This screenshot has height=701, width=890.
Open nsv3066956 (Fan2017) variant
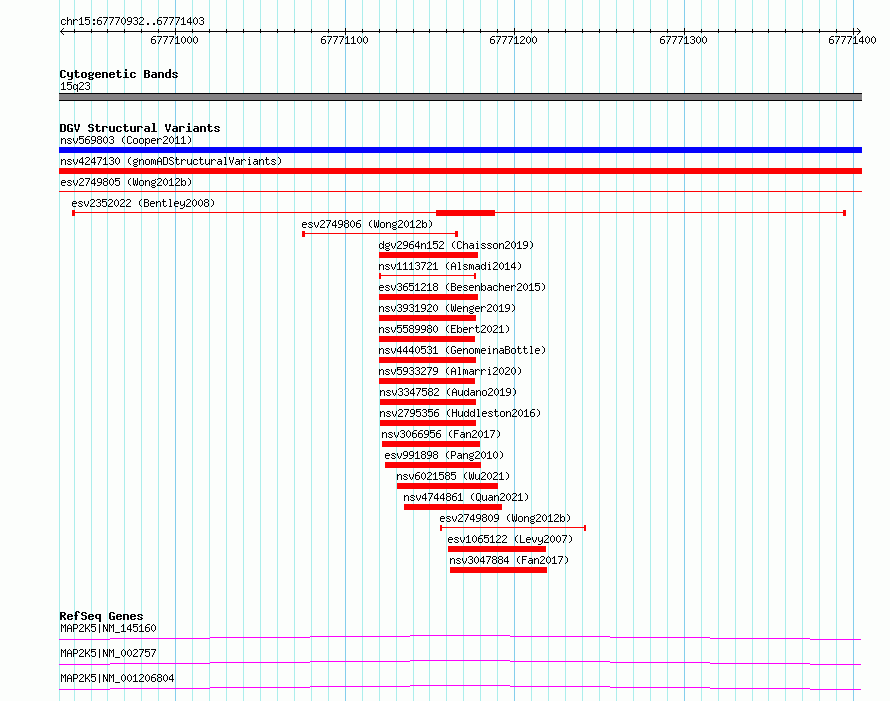pos(442,434)
